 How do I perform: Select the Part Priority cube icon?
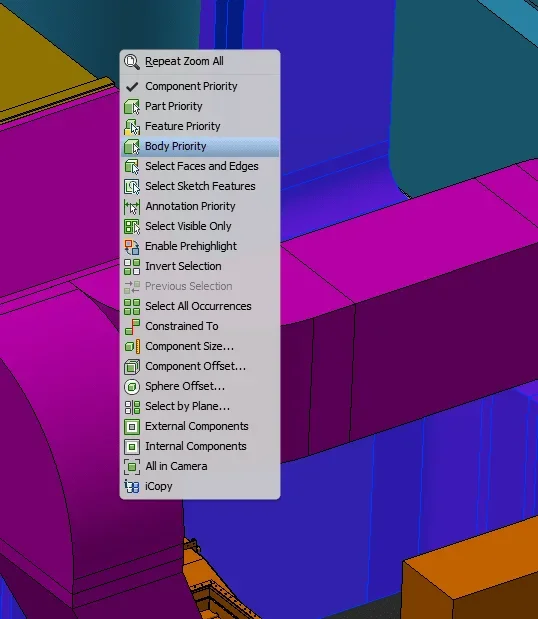click(x=132, y=106)
